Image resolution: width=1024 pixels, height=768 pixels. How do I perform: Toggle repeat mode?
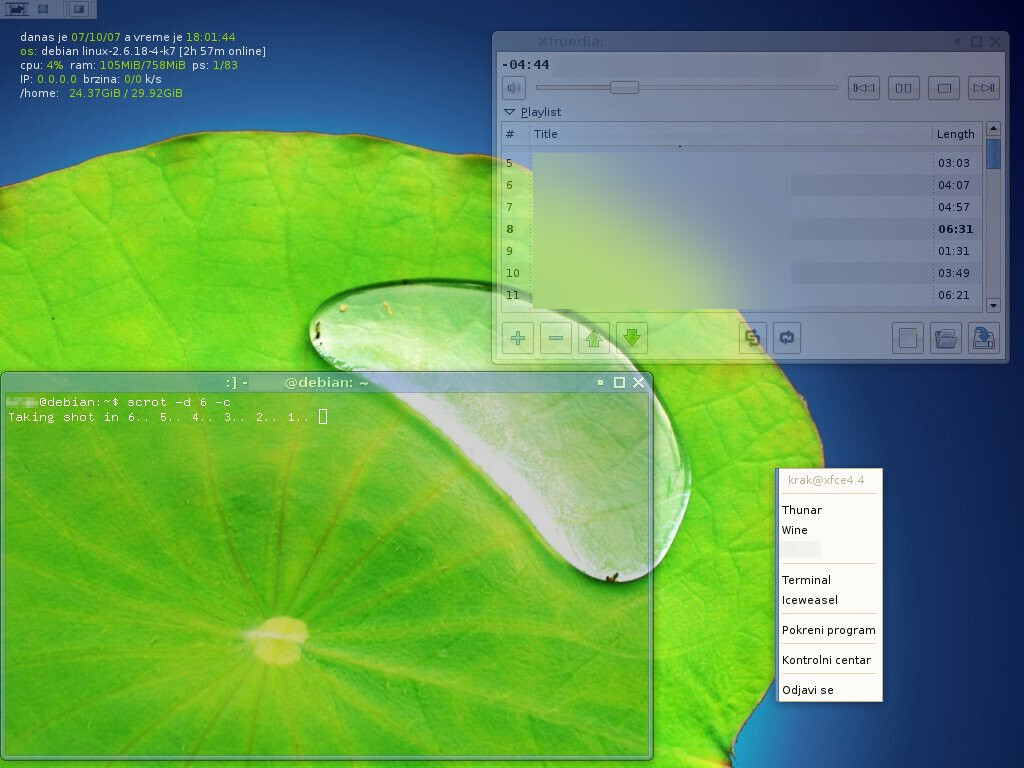pos(787,338)
